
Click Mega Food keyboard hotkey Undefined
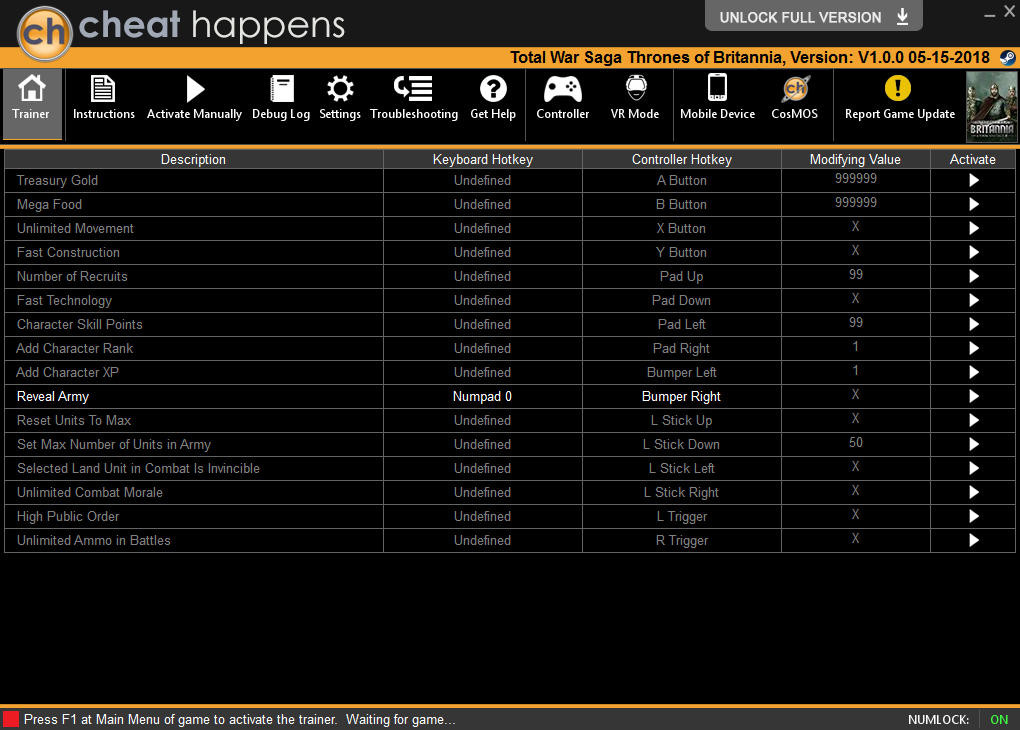(483, 204)
